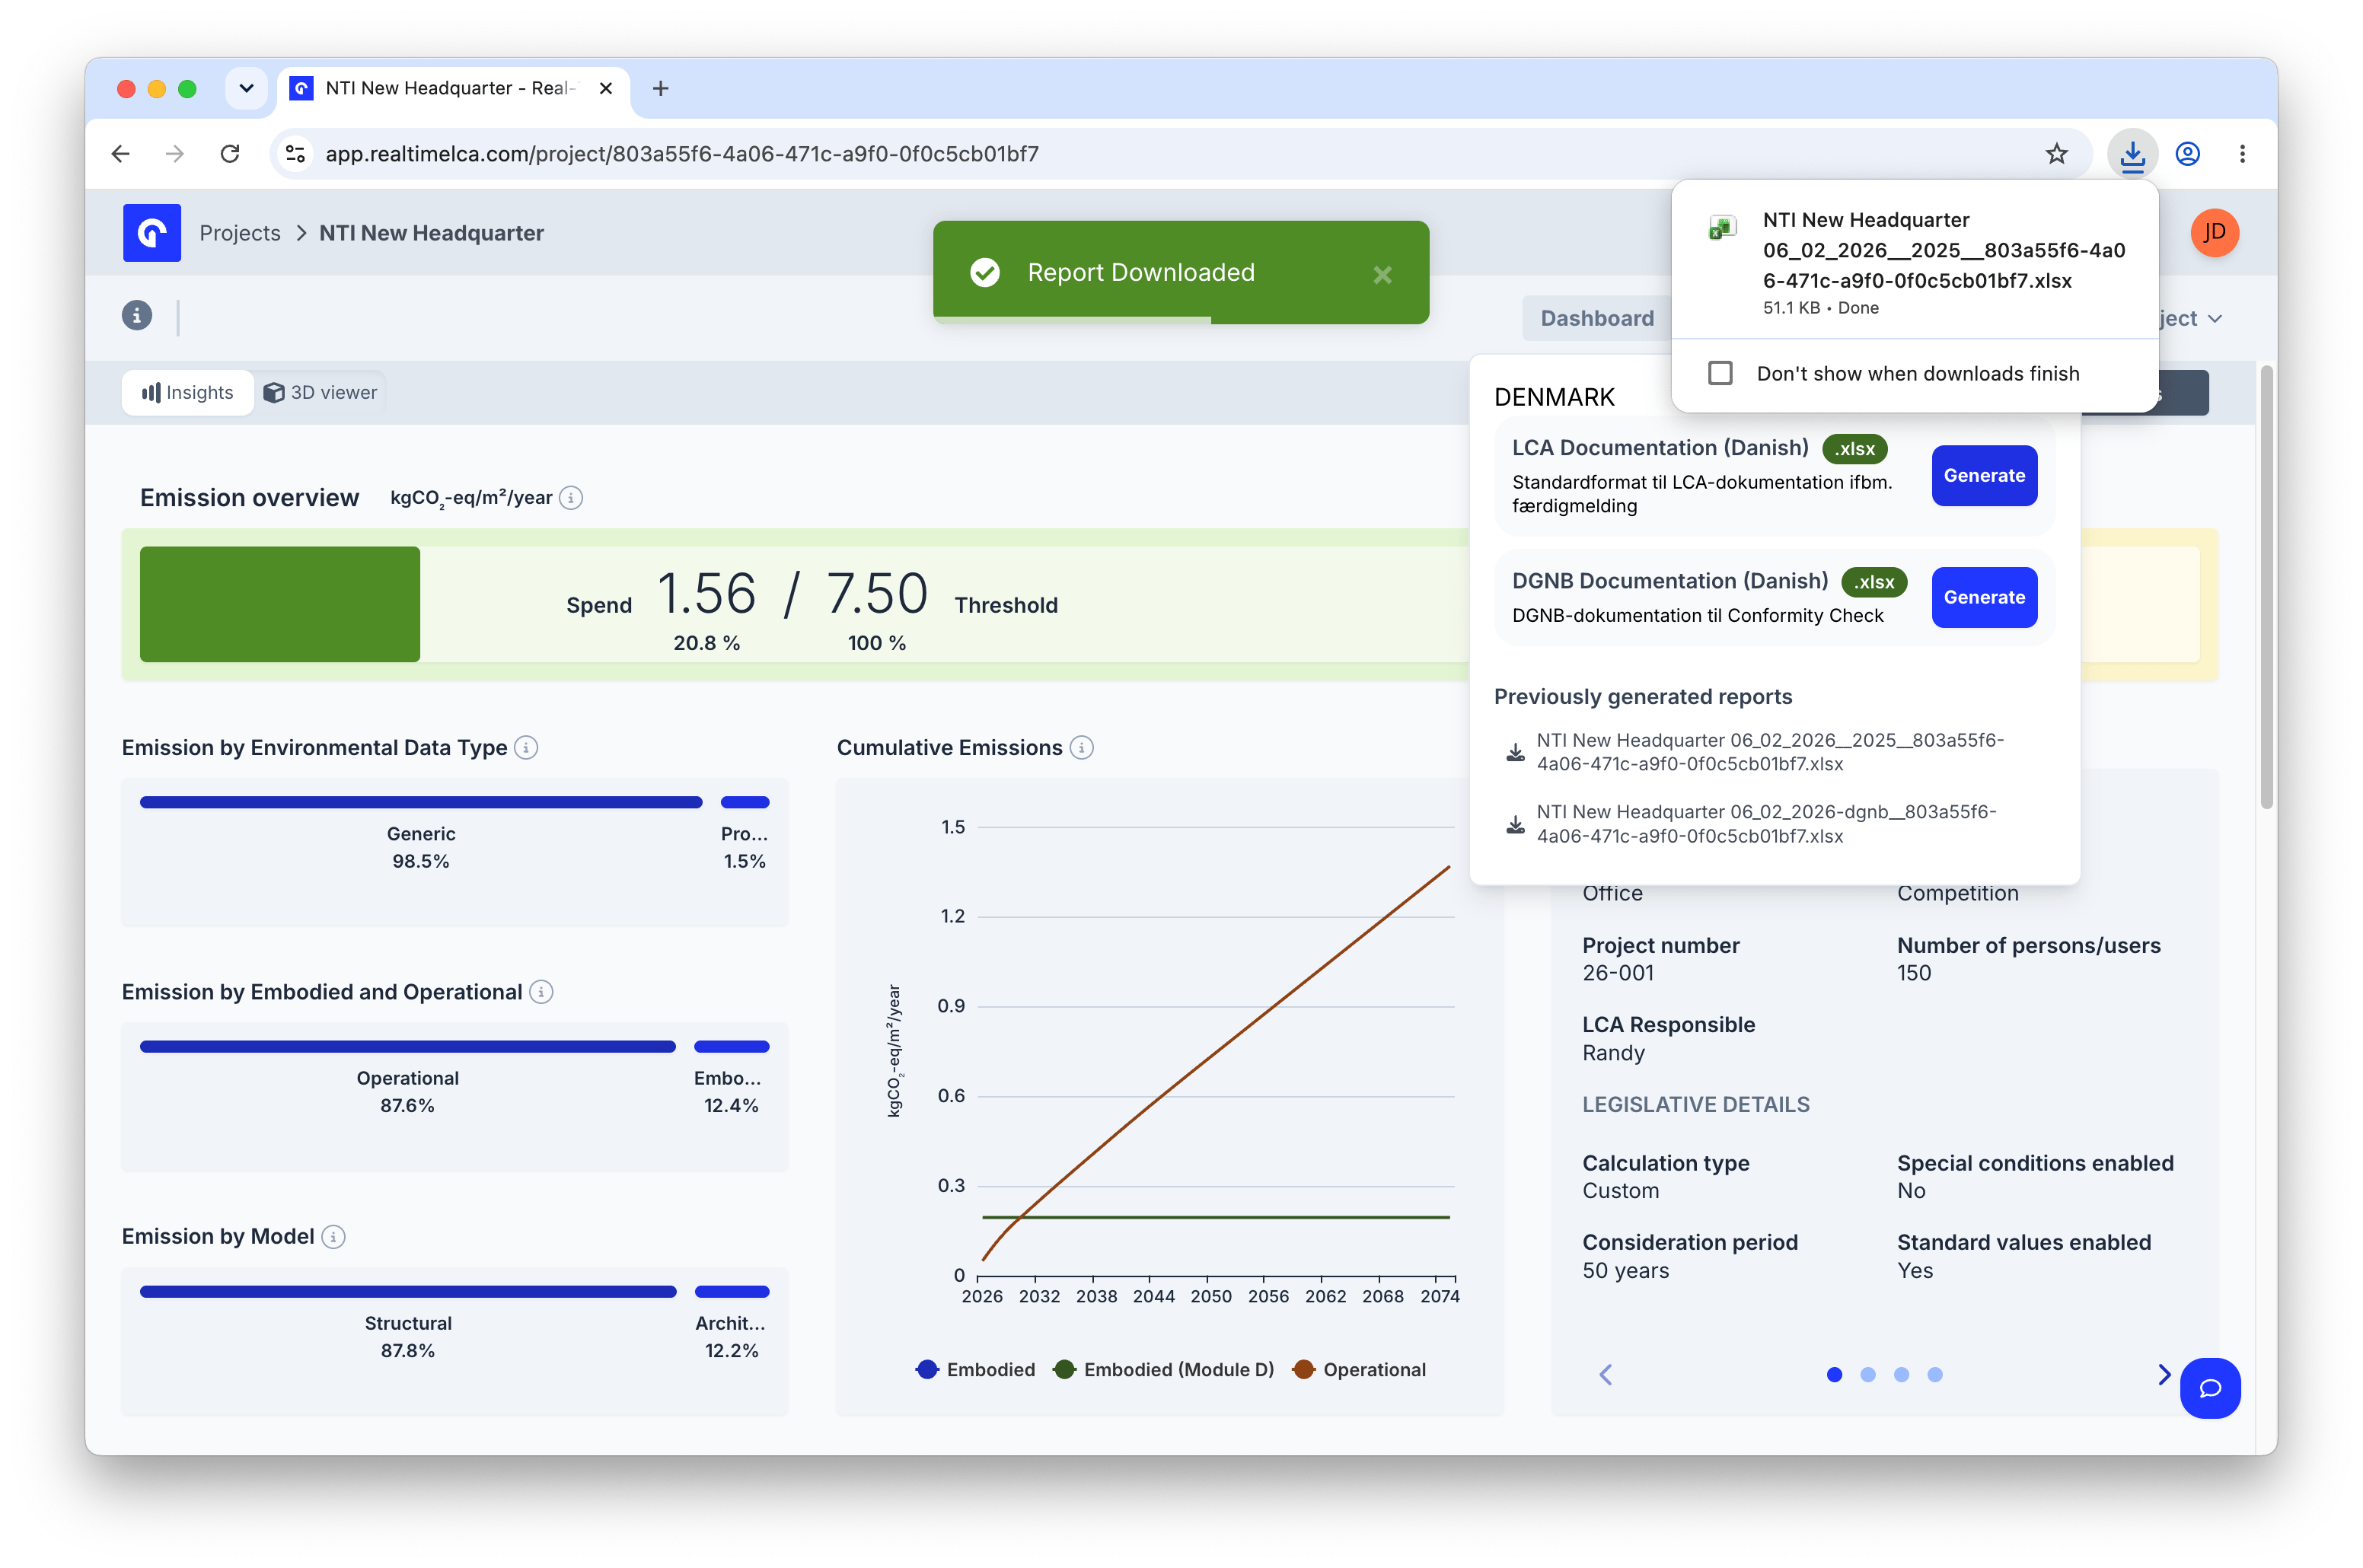Switch to the Insights tab

[x=188, y=393]
